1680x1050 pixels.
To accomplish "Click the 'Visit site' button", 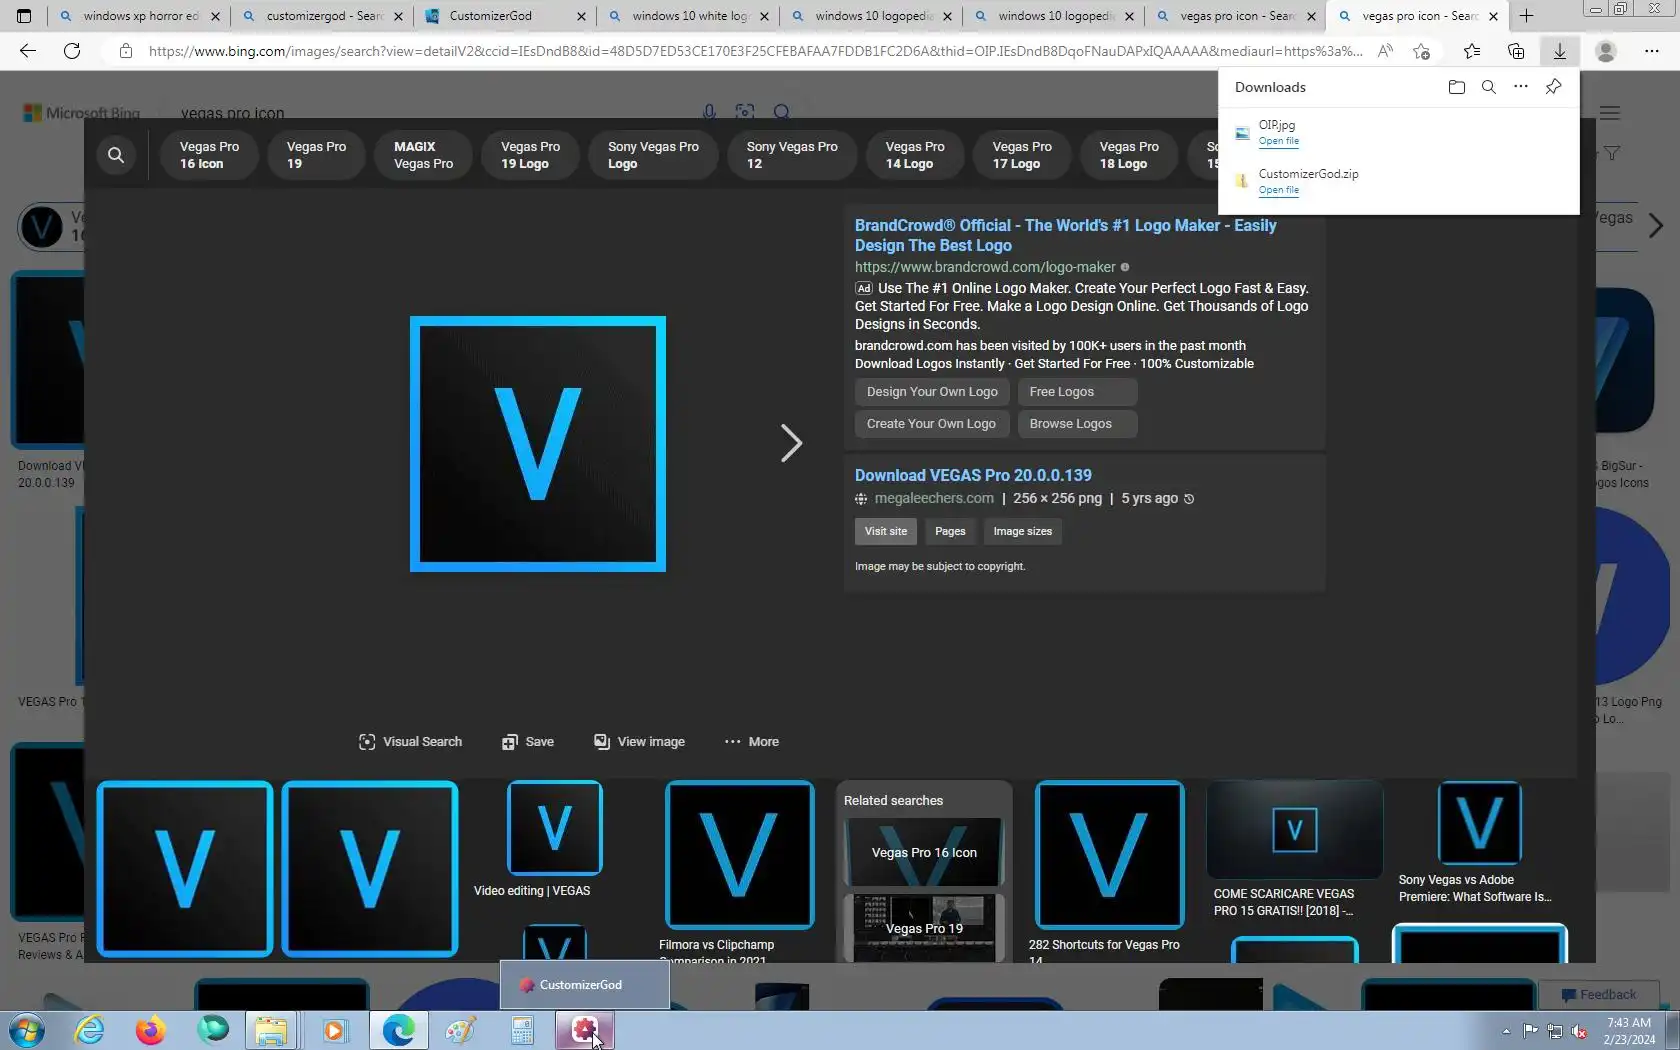I will (885, 532).
